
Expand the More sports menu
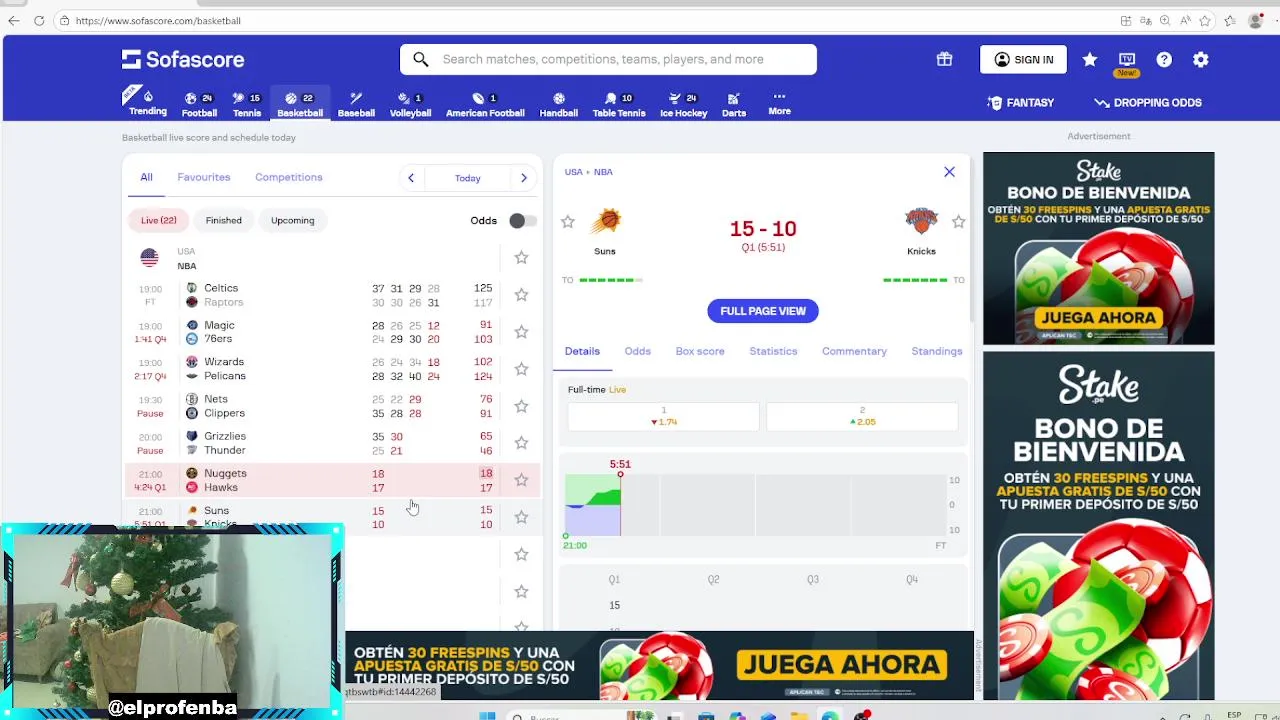pos(780,103)
